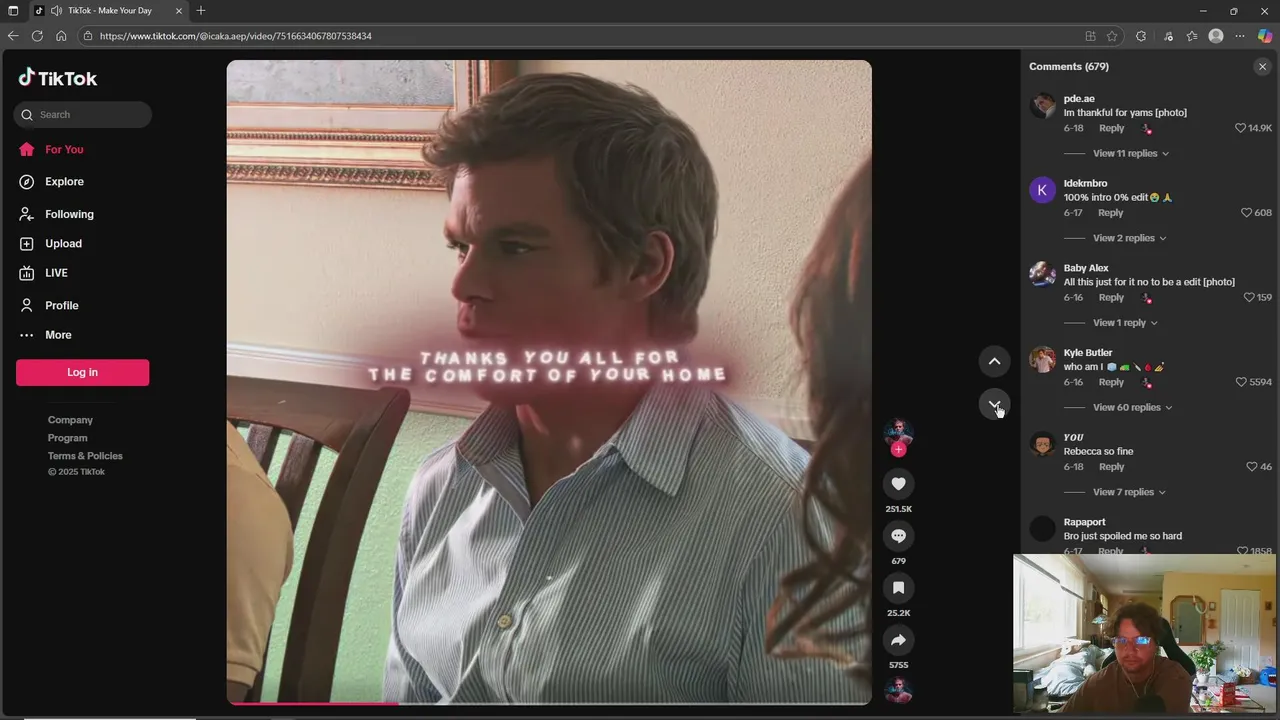Expand View 7 replies under Rebecca comment
This screenshot has height=720, width=1280.
pos(1130,492)
